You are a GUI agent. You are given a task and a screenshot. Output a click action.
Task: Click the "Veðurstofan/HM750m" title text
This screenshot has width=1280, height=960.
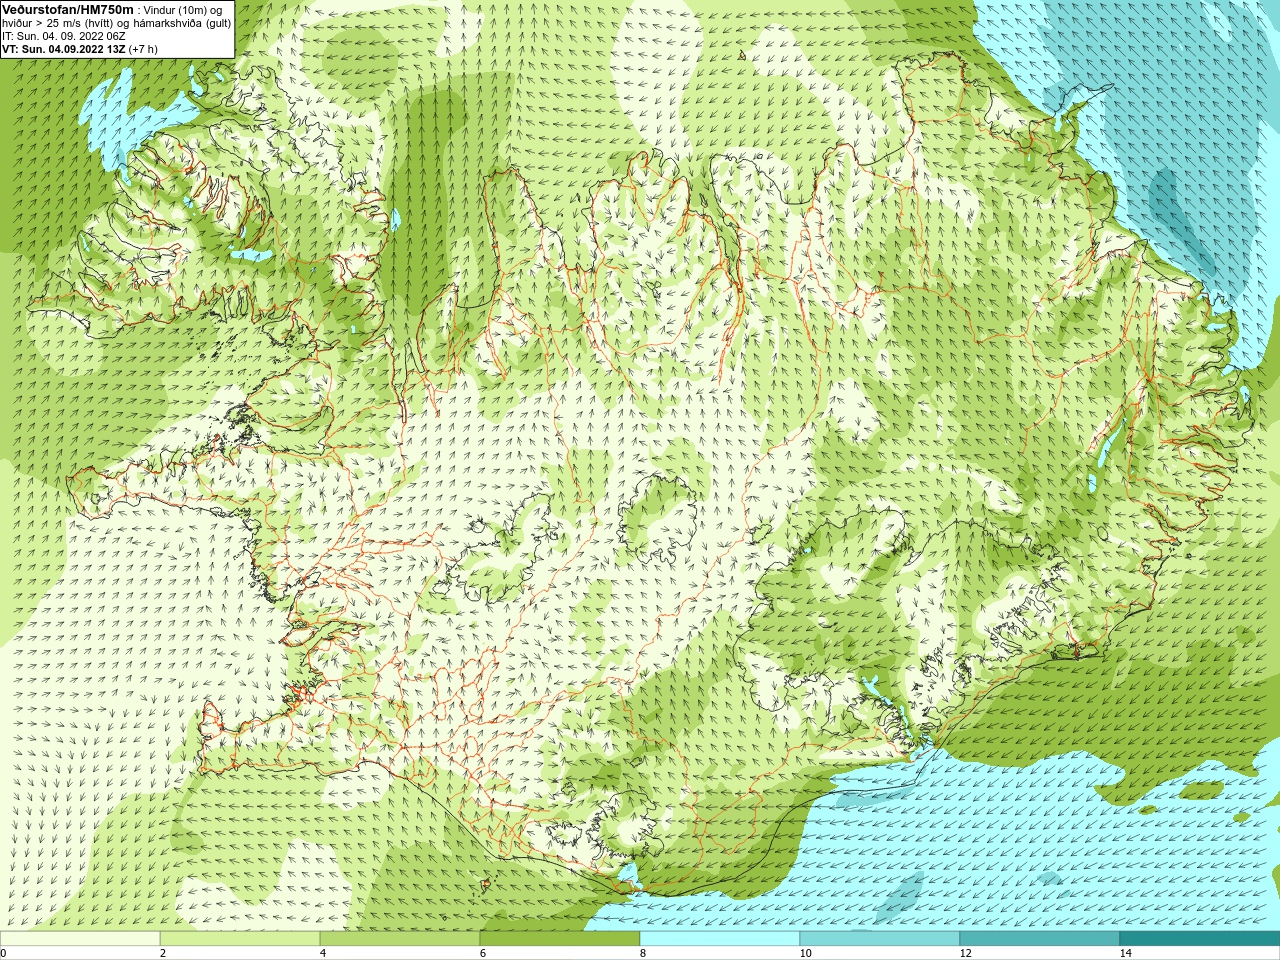tap(67, 9)
